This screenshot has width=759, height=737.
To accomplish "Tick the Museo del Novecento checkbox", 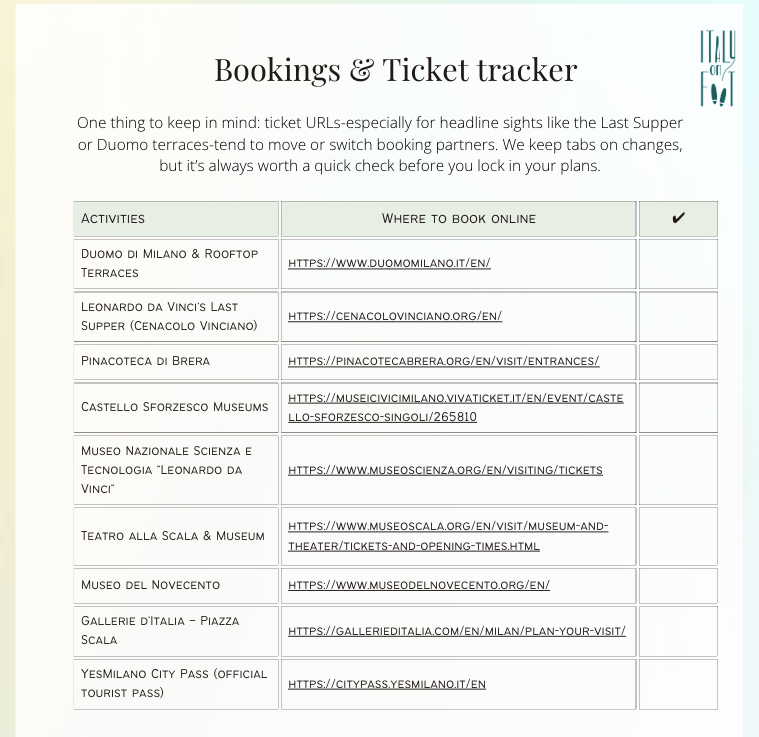I will [x=678, y=585].
